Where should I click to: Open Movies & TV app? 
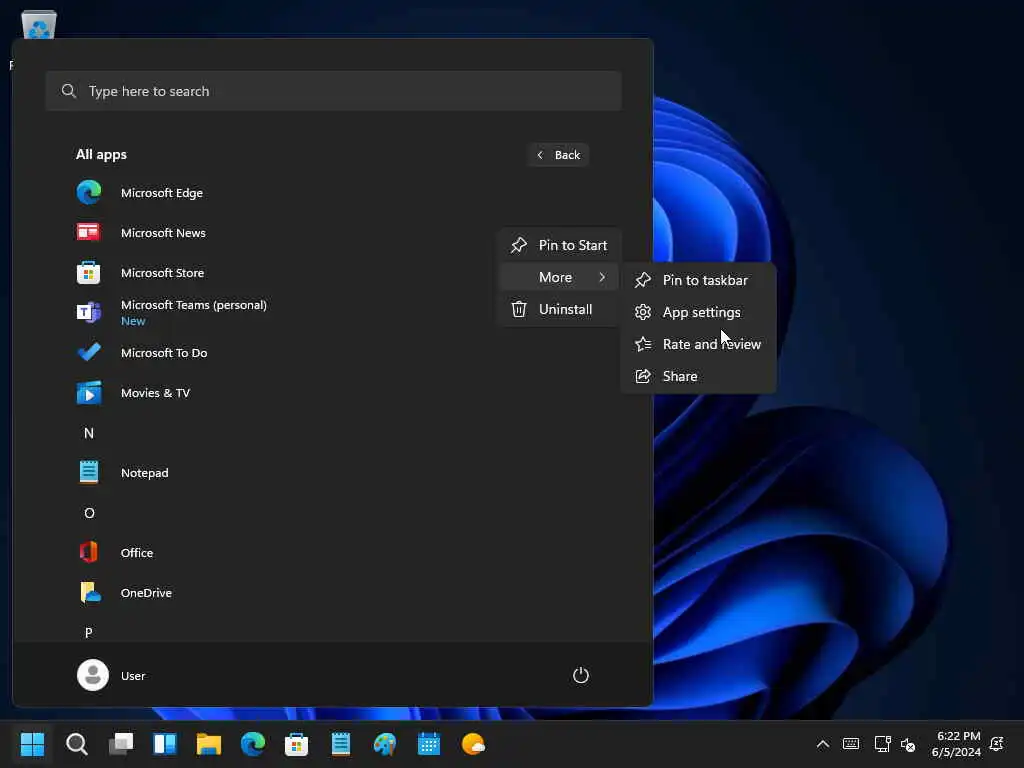point(332,392)
